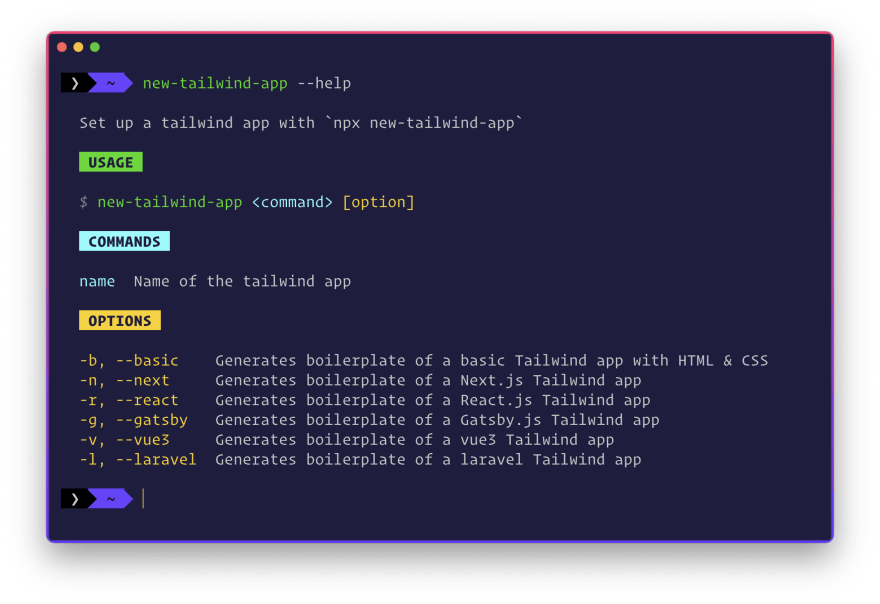Click the red close window dot
This screenshot has width=880, height=604.
pyautogui.click(x=62, y=47)
